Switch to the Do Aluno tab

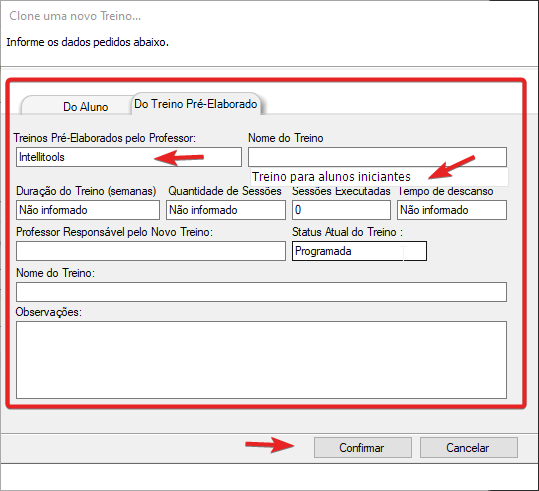tap(76, 105)
